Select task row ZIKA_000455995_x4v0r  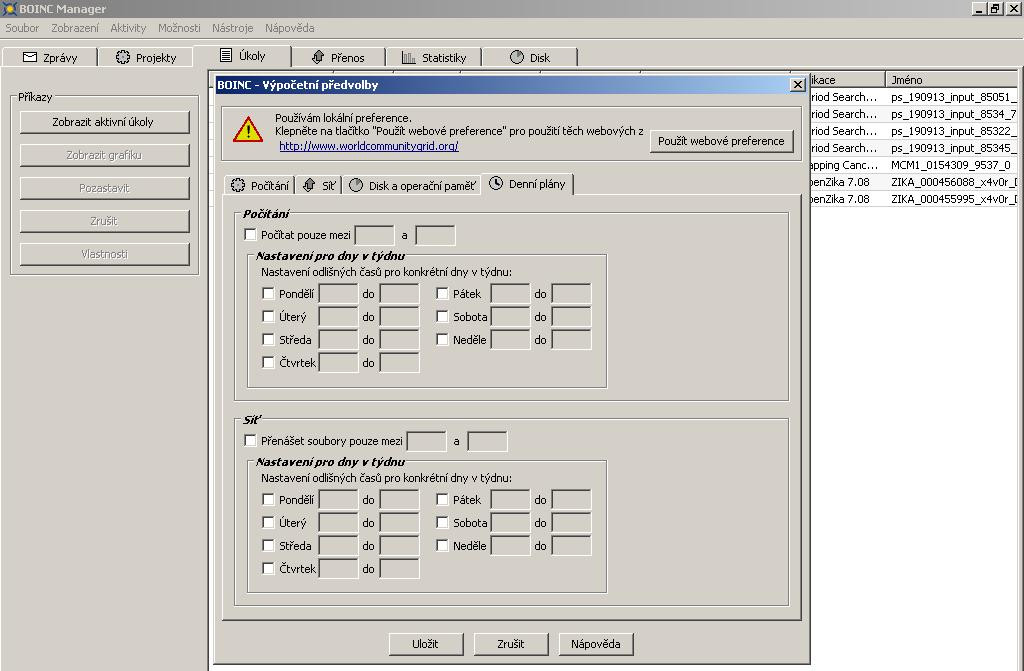coord(914,199)
